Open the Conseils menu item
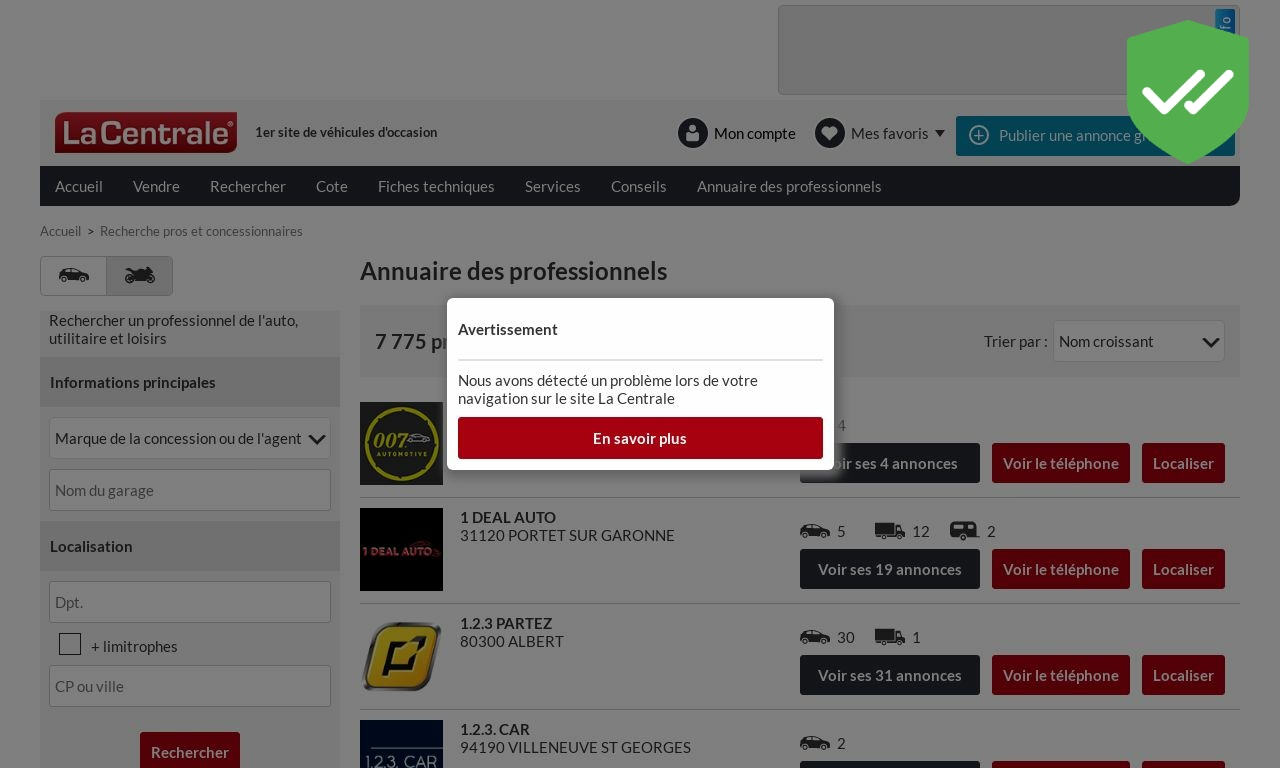The width and height of the screenshot is (1280, 768). [x=639, y=186]
